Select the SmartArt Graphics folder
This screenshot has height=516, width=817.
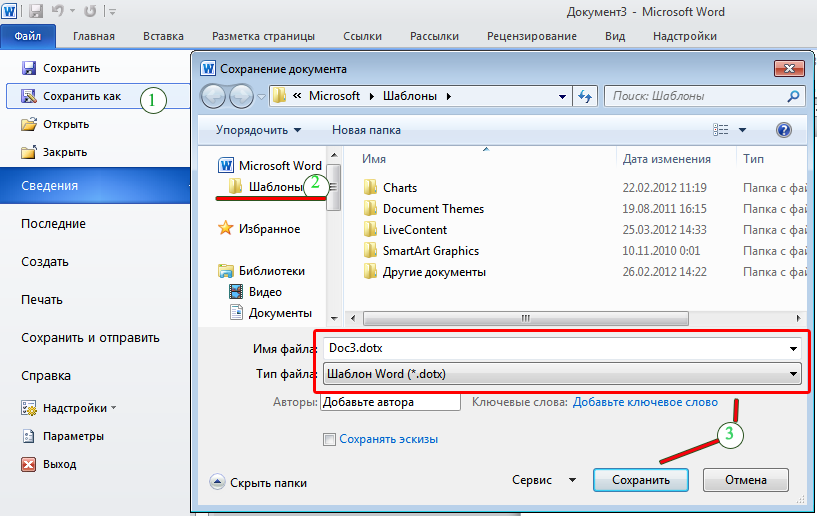[x=421, y=251]
